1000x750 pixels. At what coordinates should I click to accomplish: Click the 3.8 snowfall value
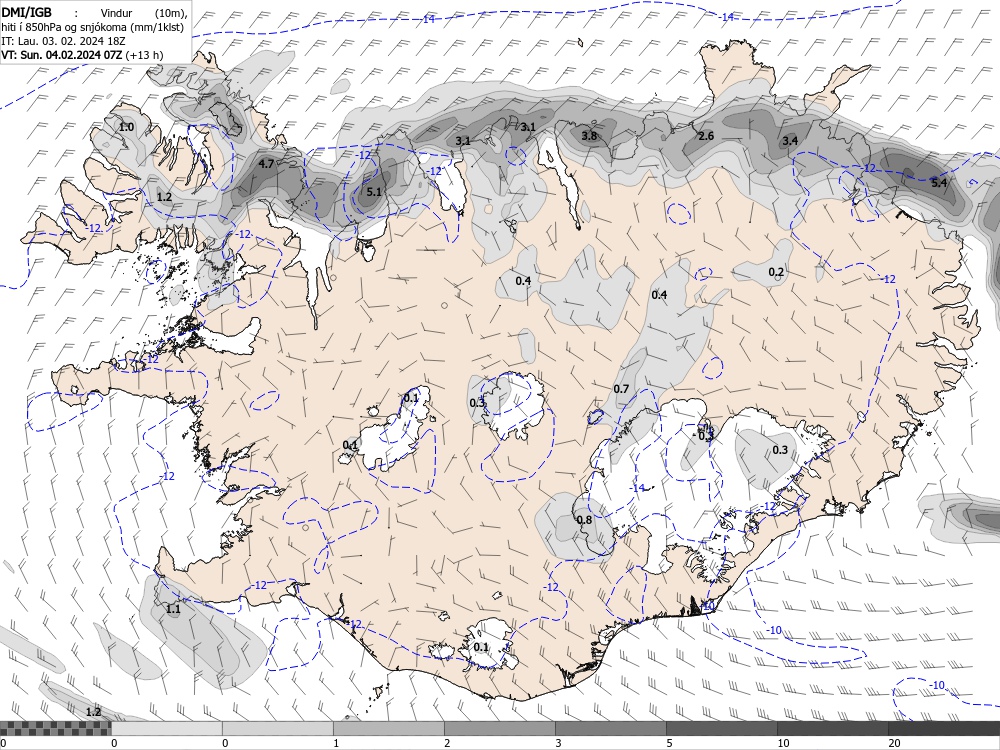tap(589, 136)
